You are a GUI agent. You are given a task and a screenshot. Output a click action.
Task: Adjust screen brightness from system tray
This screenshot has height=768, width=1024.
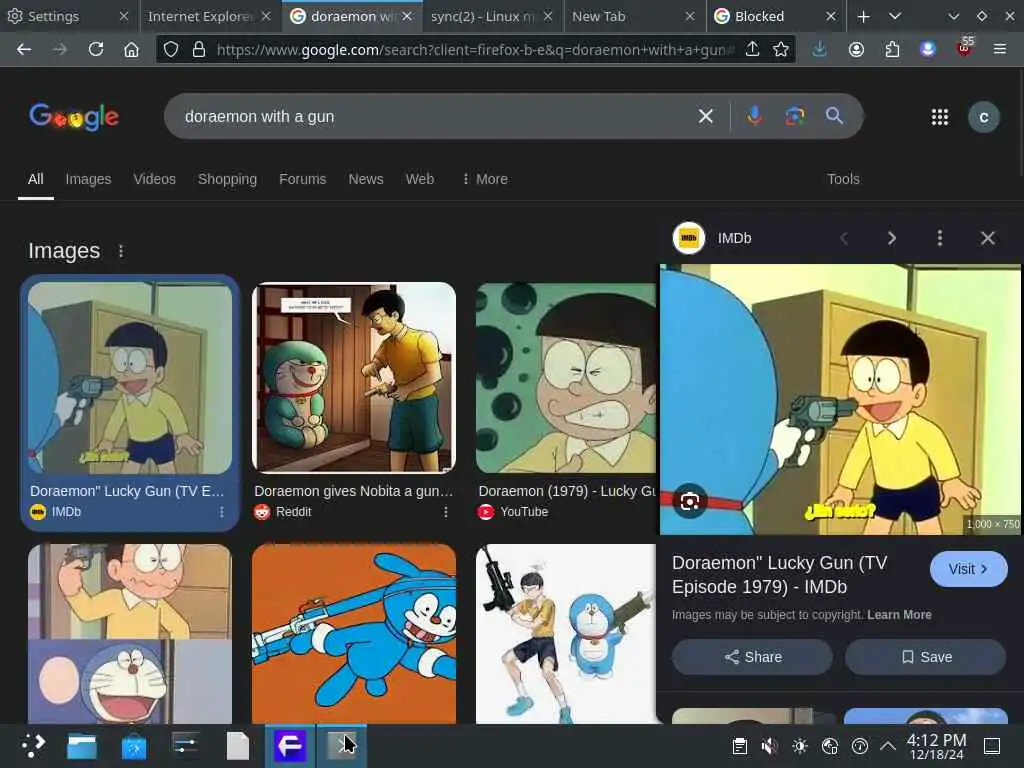pyautogui.click(x=799, y=745)
